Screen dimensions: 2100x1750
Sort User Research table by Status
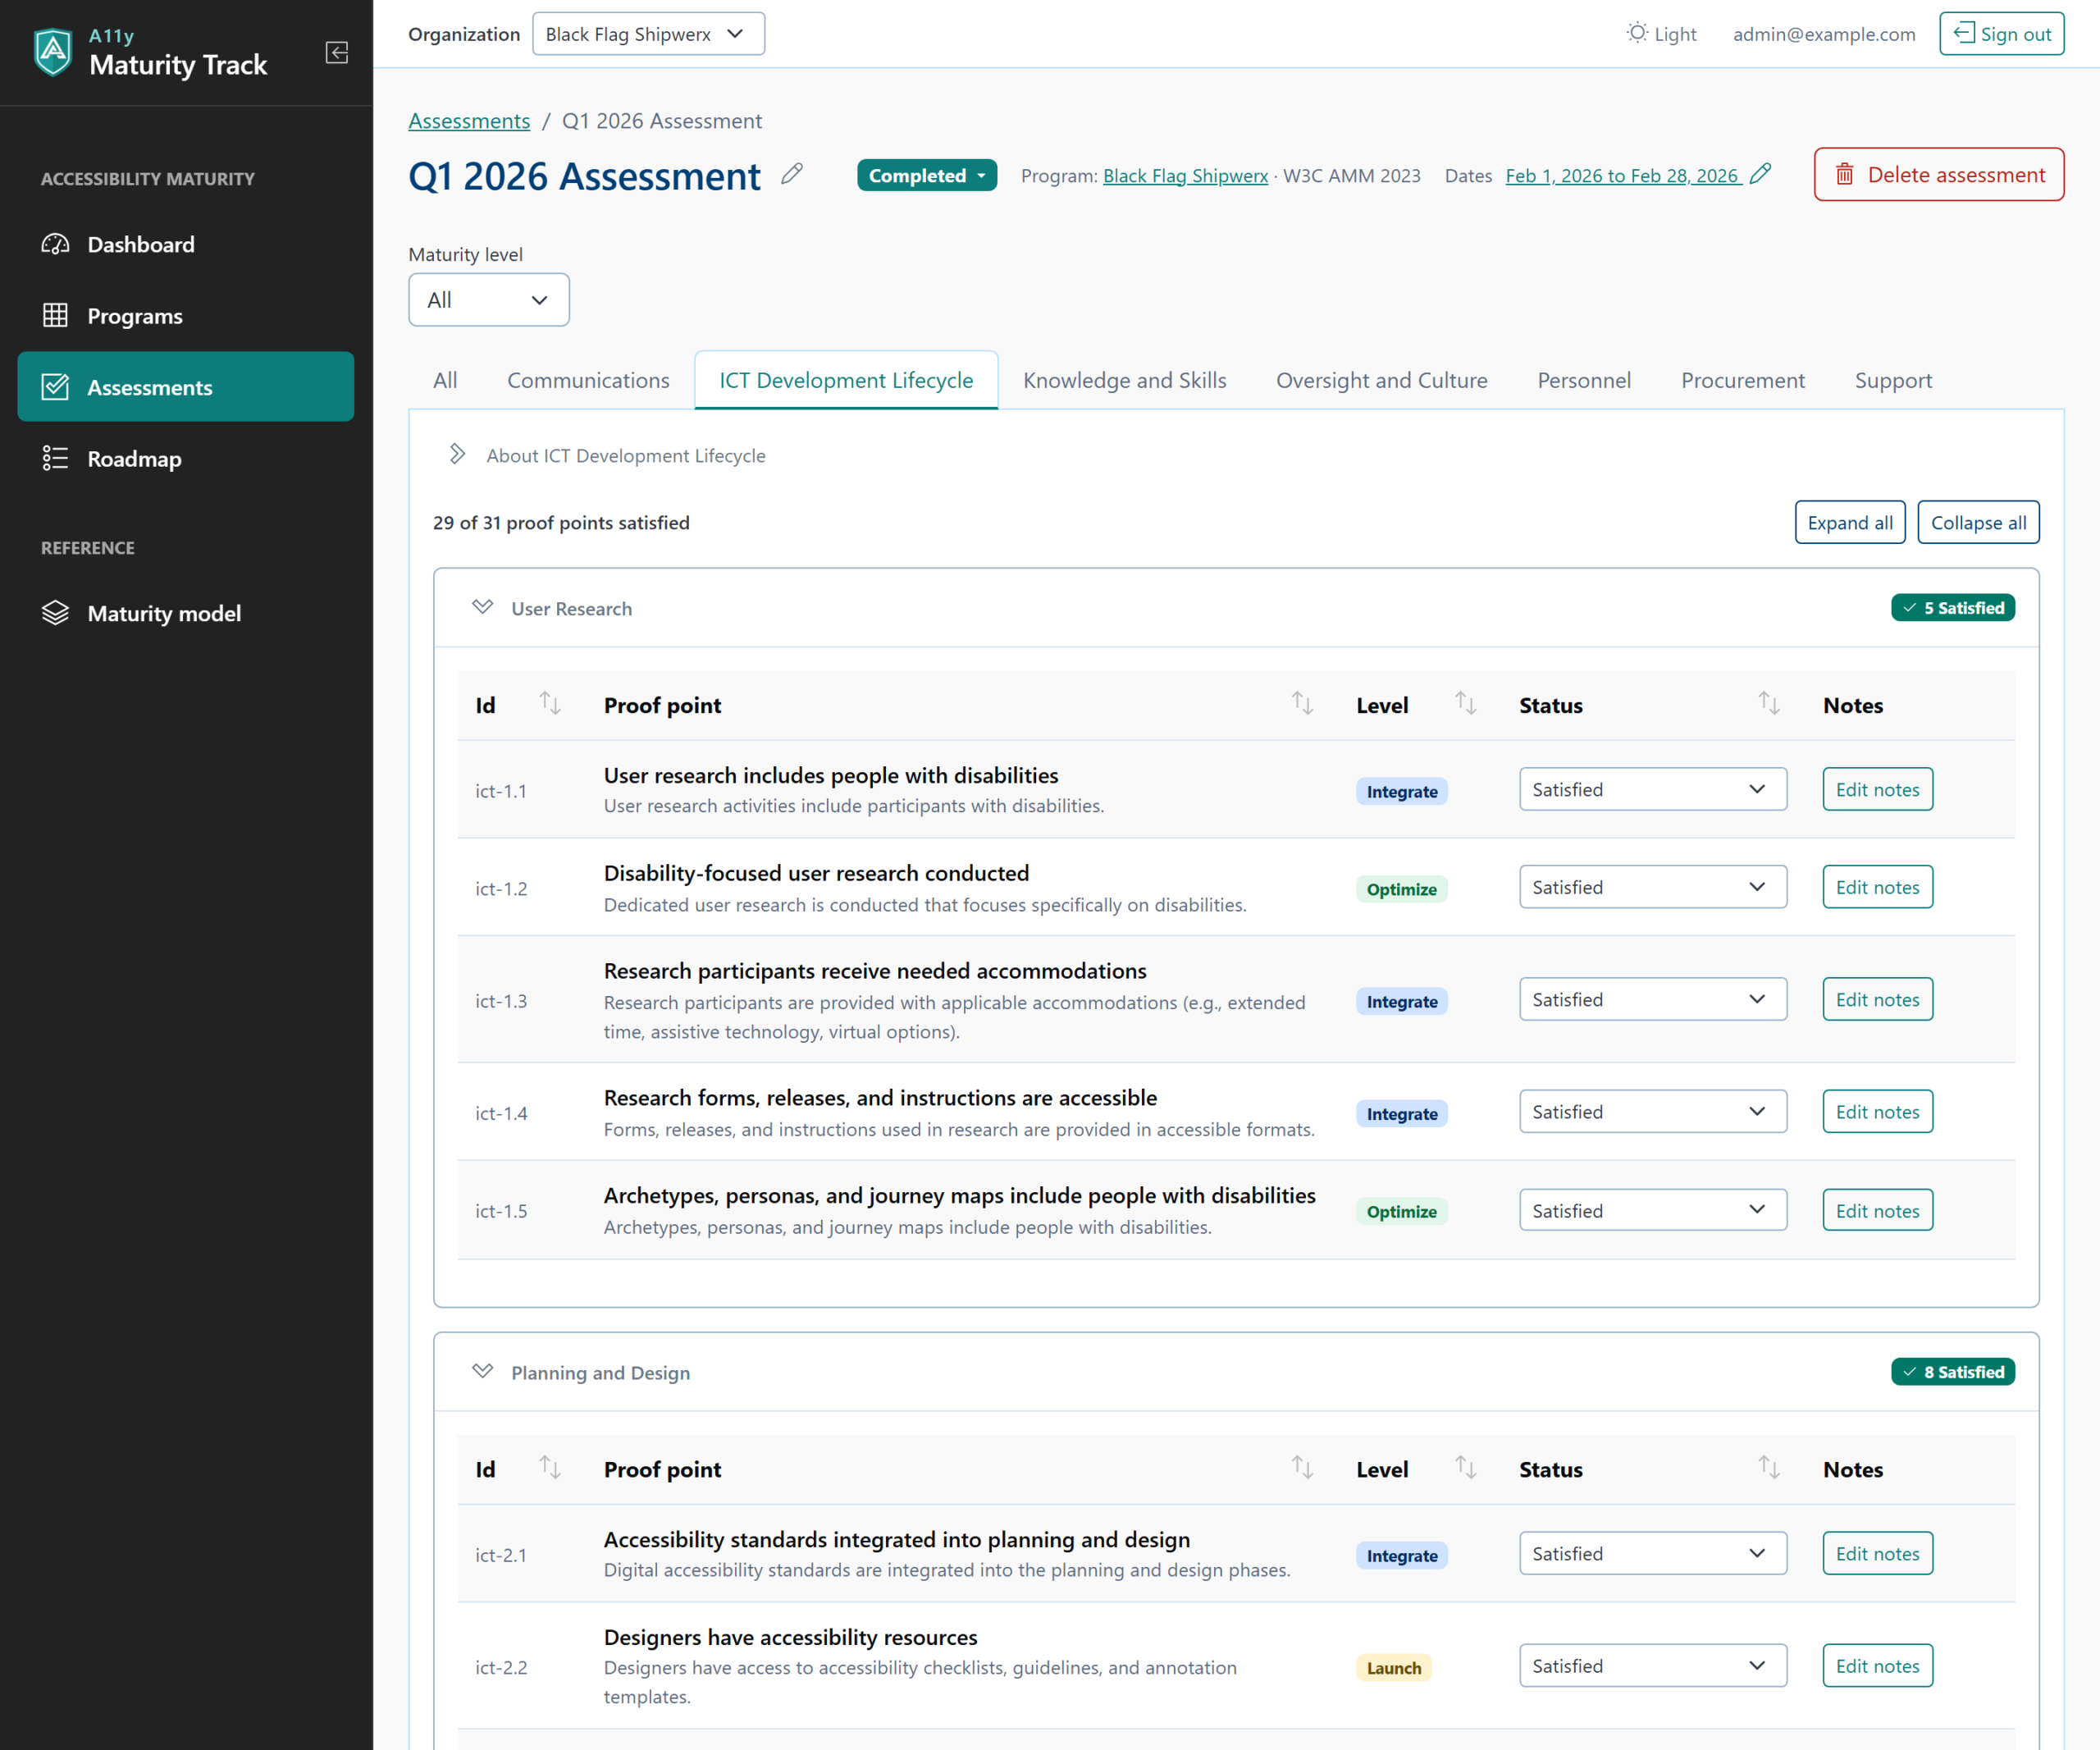coord(1769,704)
